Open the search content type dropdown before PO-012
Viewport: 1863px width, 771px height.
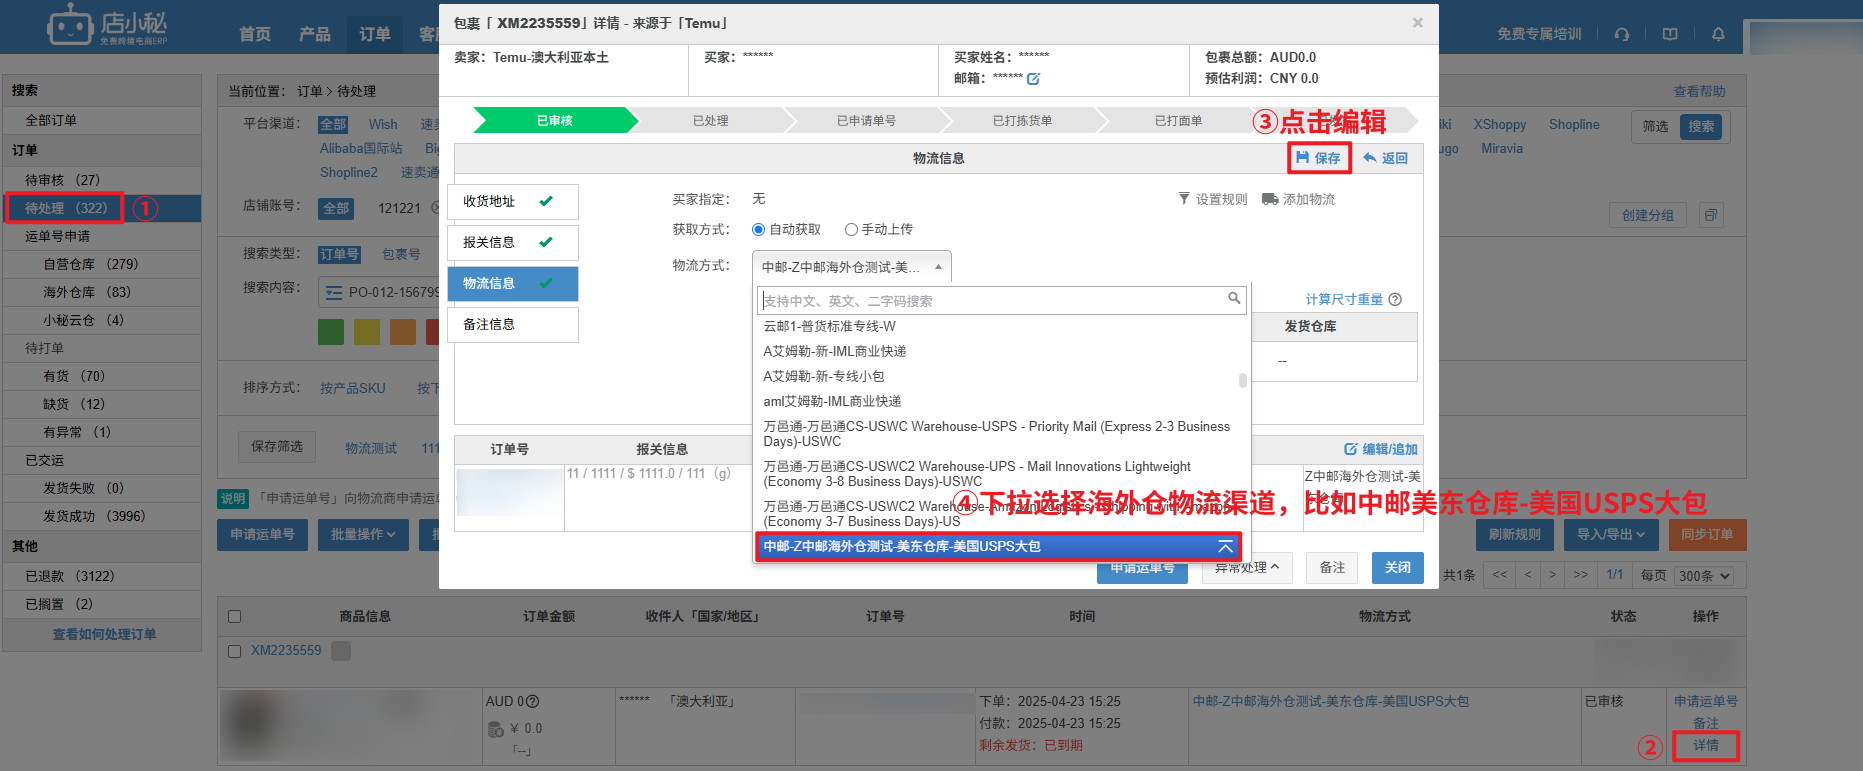click(332, 293)
